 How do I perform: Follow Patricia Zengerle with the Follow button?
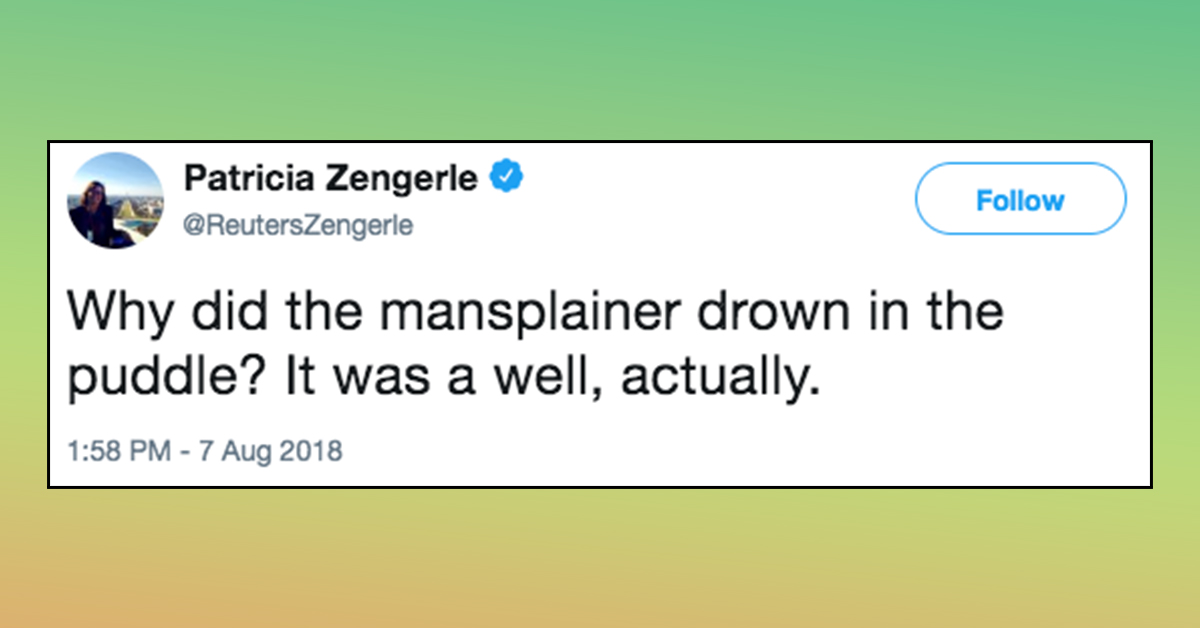pyautogui.click(x=1020, y=199)
